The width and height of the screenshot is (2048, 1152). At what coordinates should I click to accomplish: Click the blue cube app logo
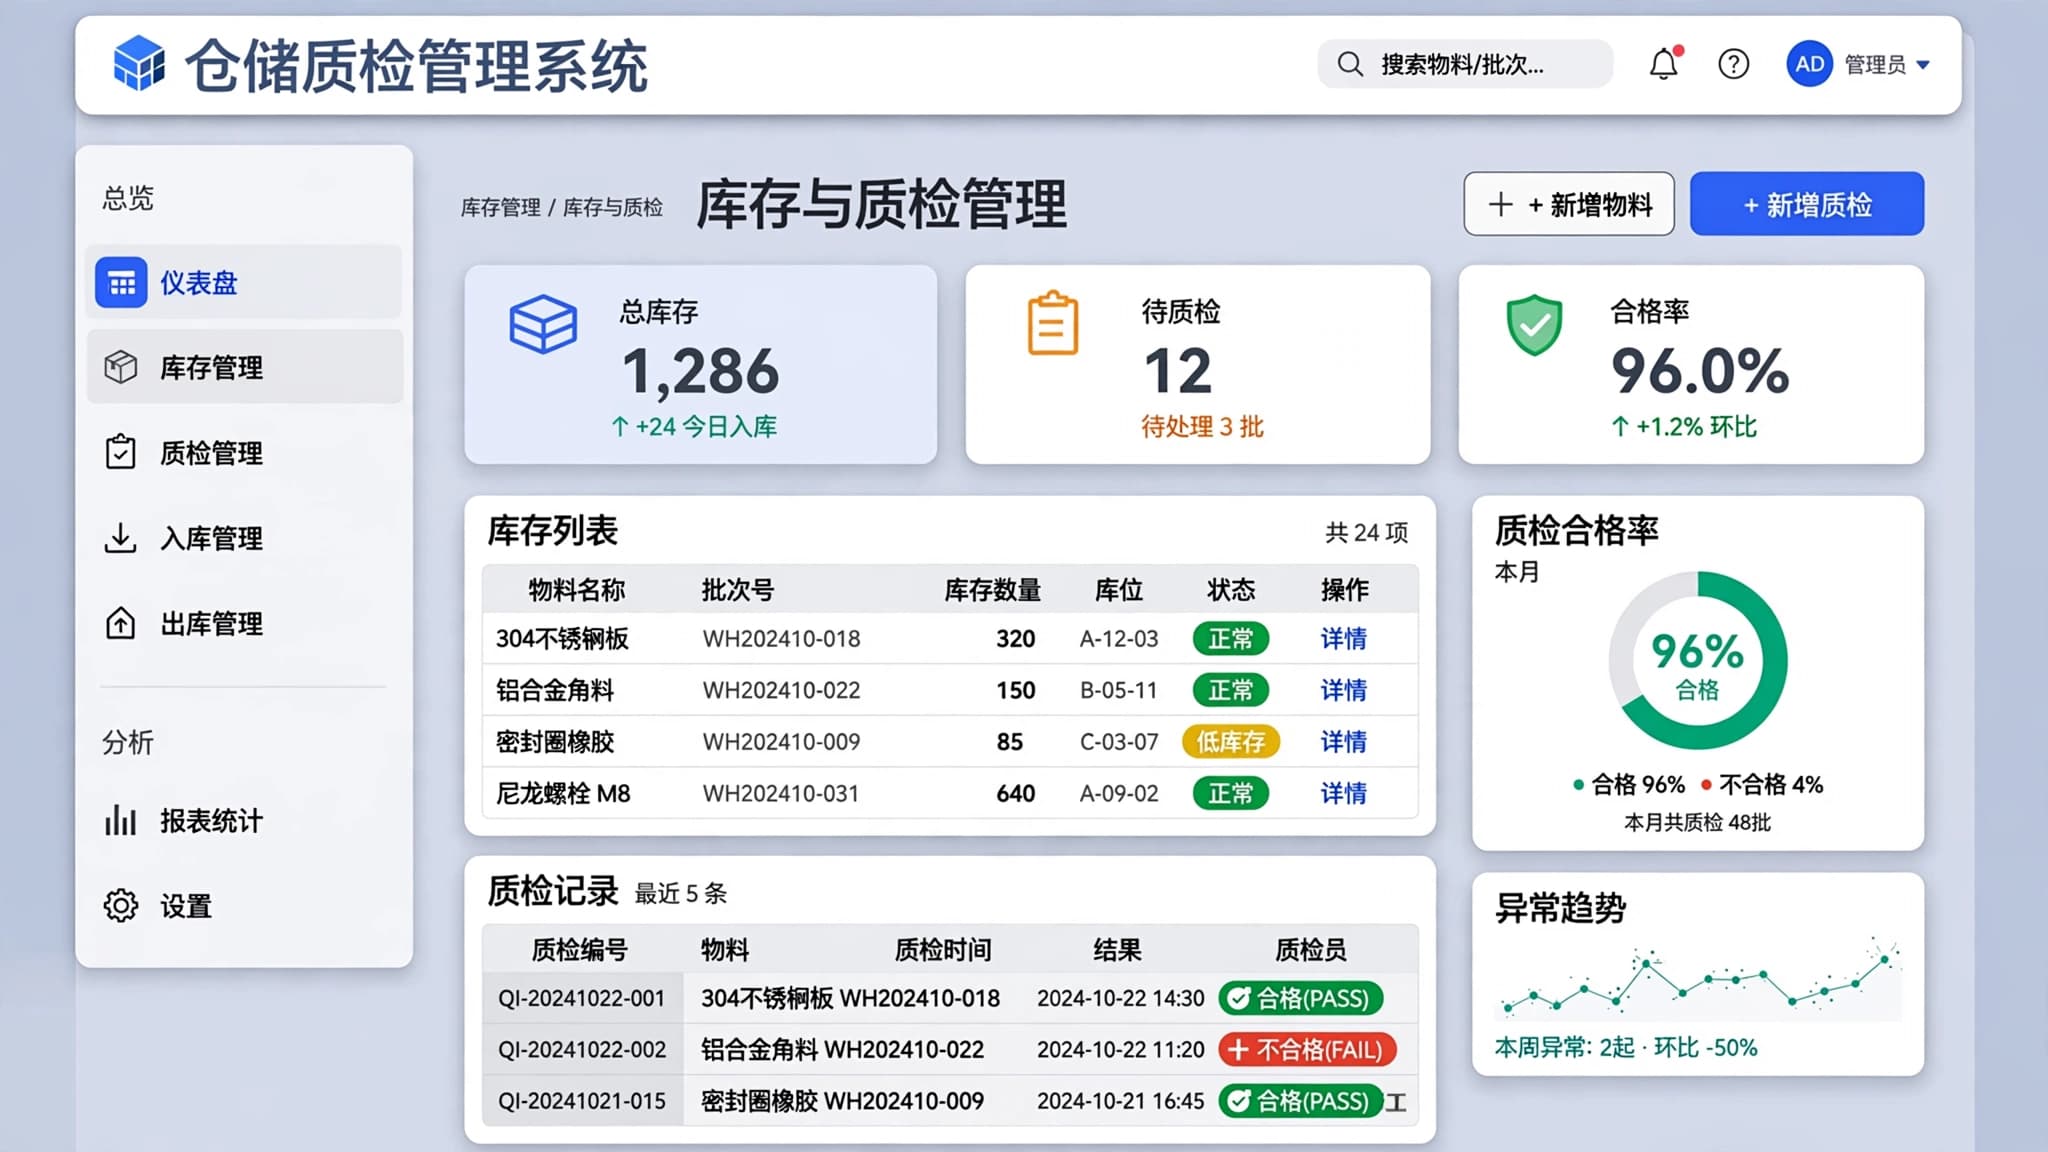pos(139,63)
